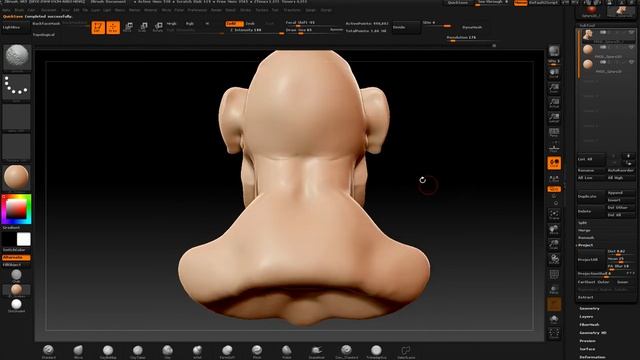Viewport: 640px width, 360px height.
Task: Expand the Geometry section
Action: [x=589, y=309]
